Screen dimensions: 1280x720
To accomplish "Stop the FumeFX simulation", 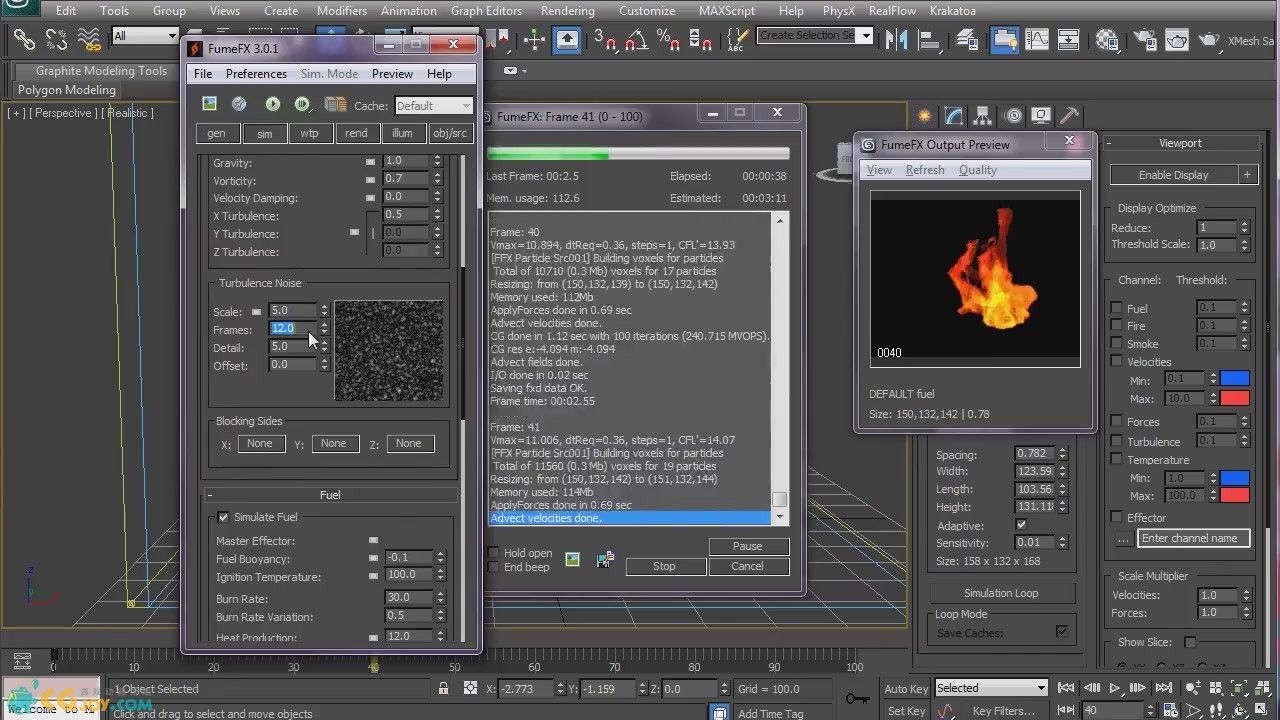I will (x=664, y=566).
